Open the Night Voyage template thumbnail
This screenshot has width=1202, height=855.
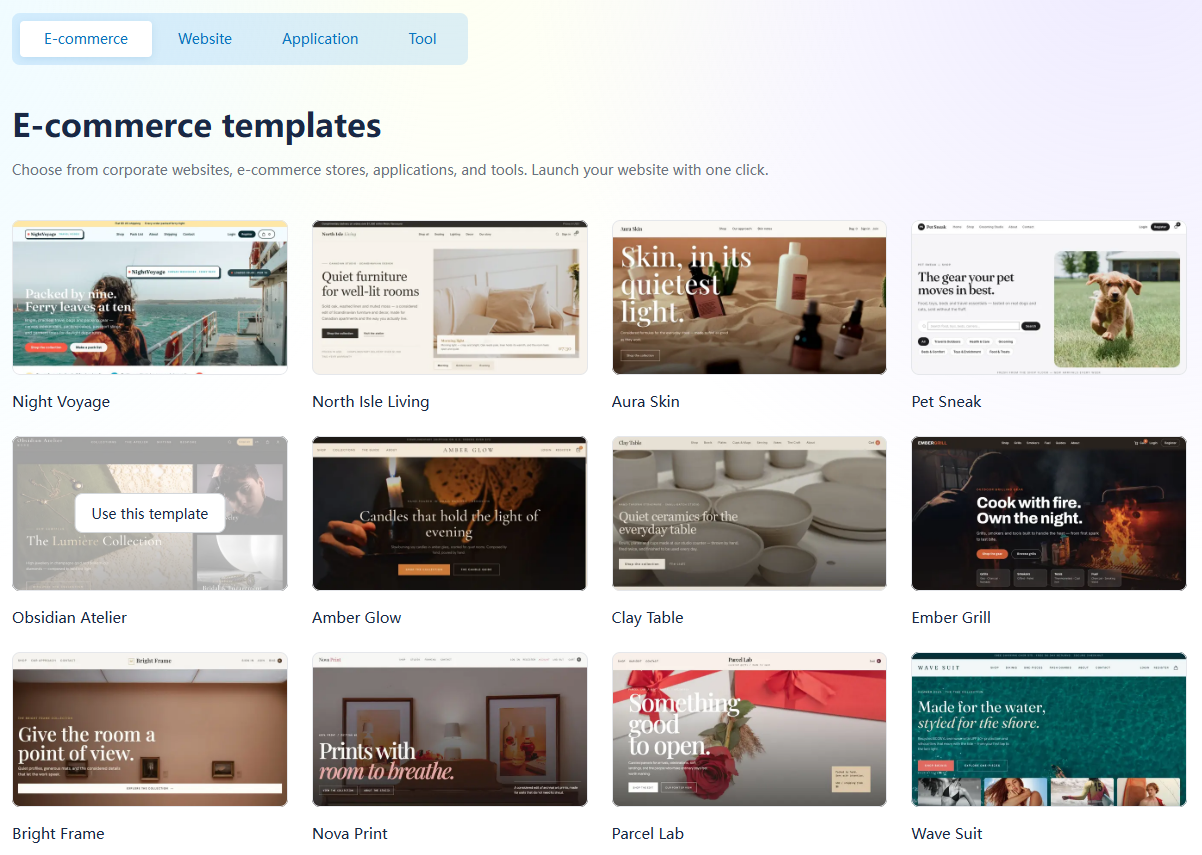pos(150,297)
